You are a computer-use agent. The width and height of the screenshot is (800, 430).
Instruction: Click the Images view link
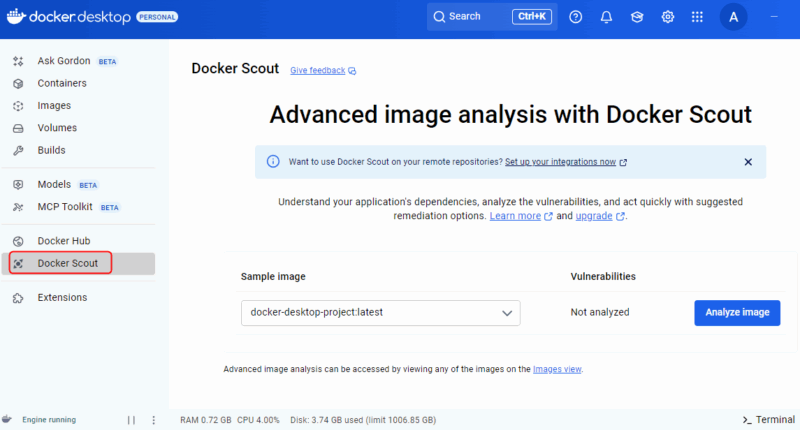557,369
